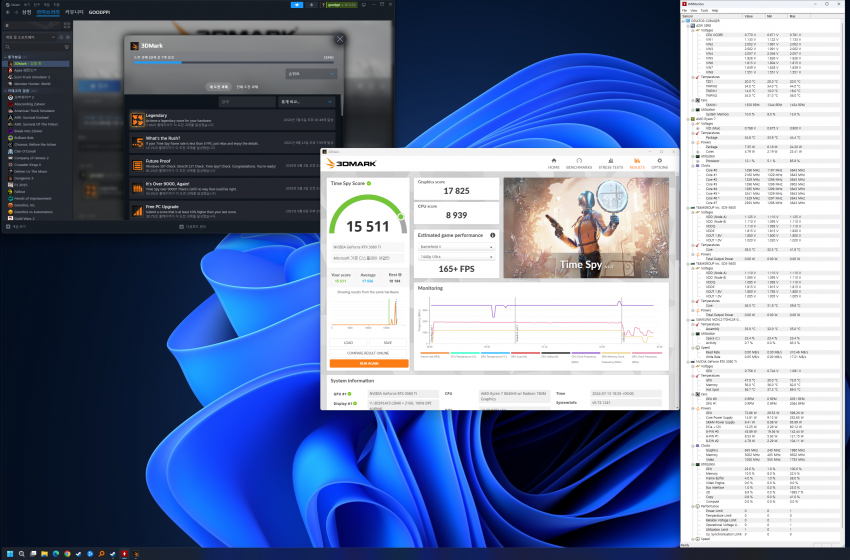
Task: Select the unlocked achievements tab pill
Action: coord(219,87)
